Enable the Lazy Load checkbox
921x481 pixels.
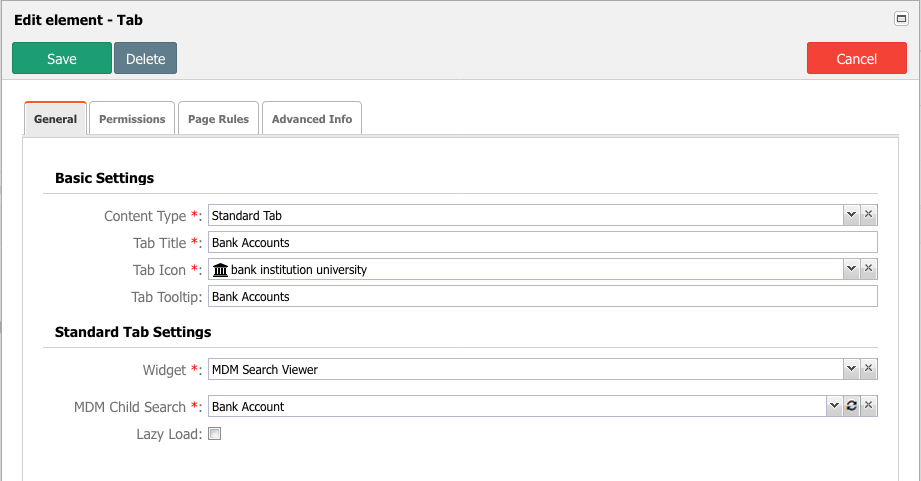coord(215,434)
